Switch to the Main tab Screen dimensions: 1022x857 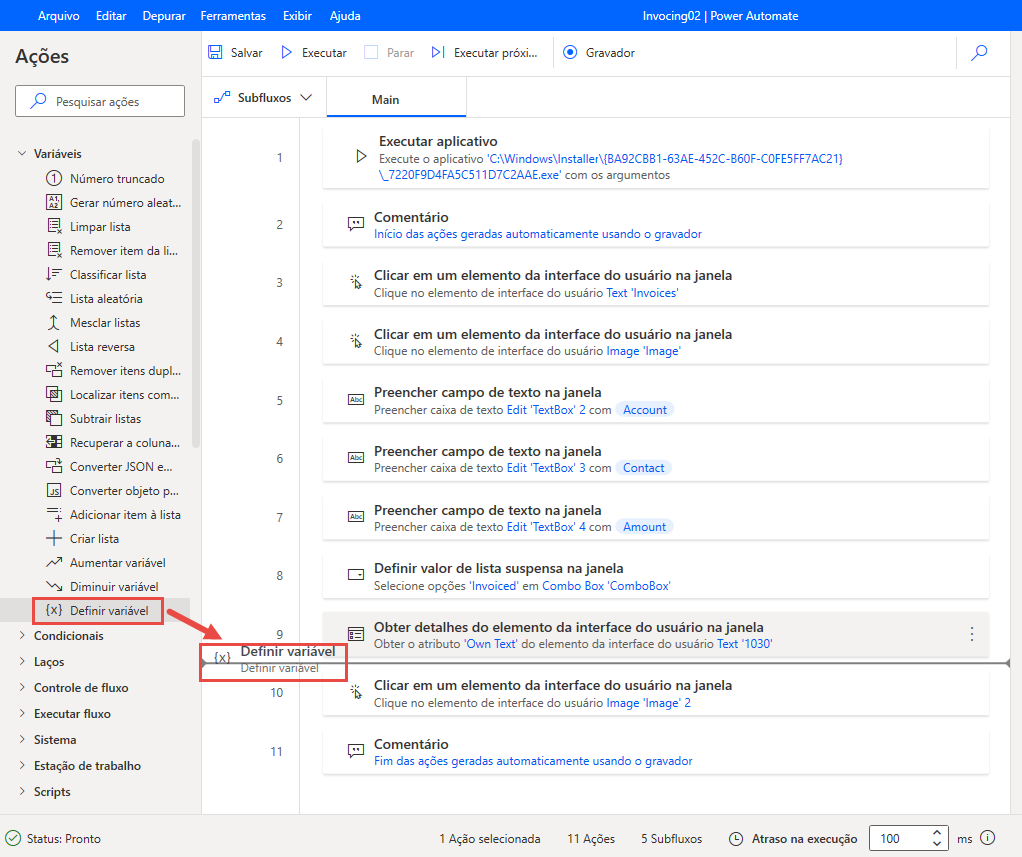click(x=396, y=98)
